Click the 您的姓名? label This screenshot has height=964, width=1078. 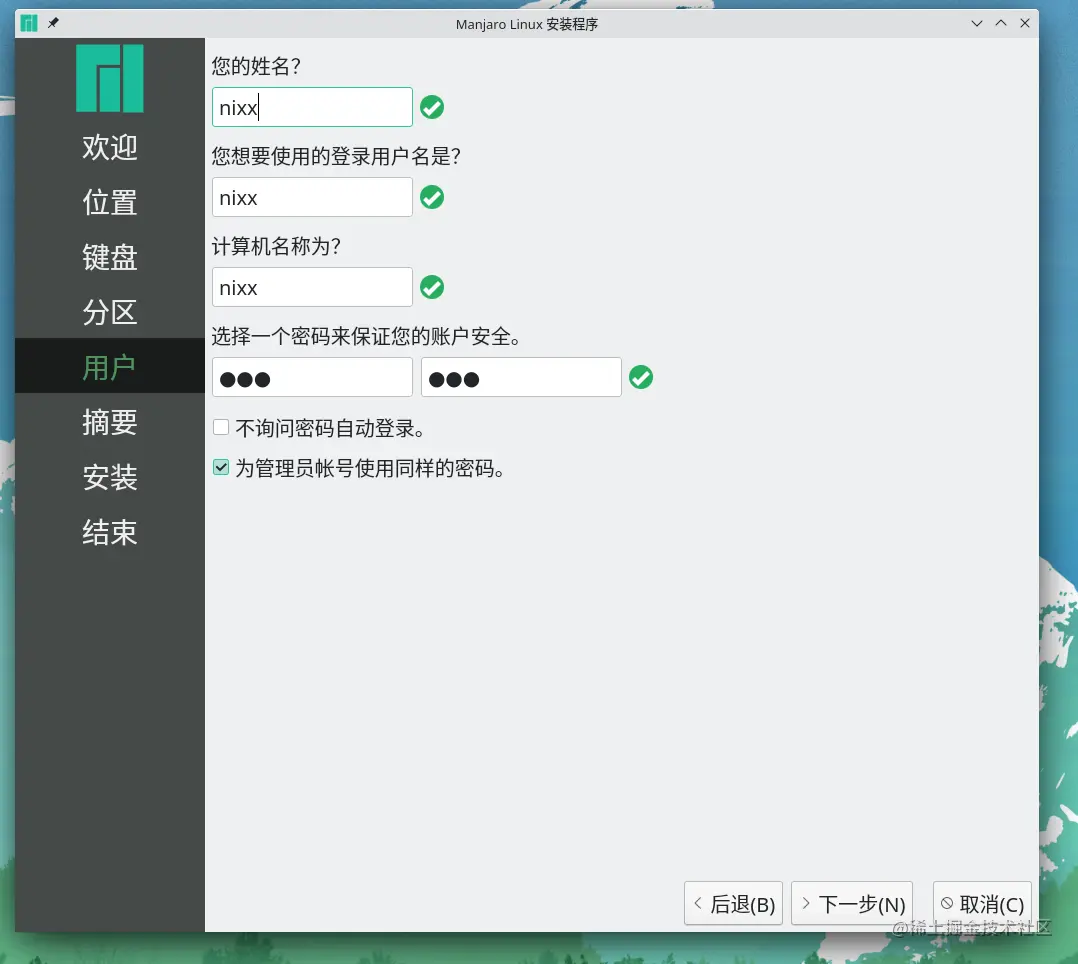pos(256,66)
